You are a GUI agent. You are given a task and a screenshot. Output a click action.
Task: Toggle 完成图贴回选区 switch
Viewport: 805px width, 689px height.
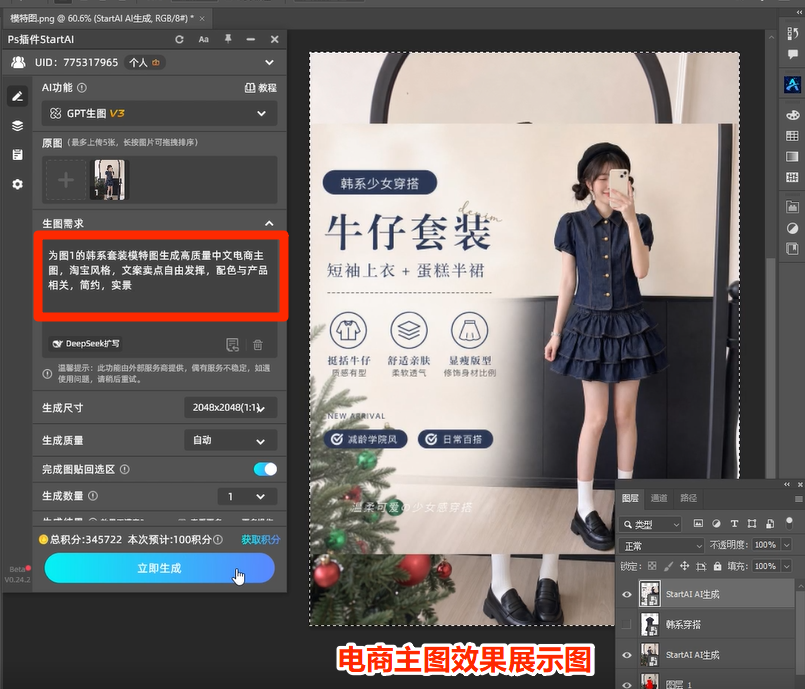click(x=265, y=469)
